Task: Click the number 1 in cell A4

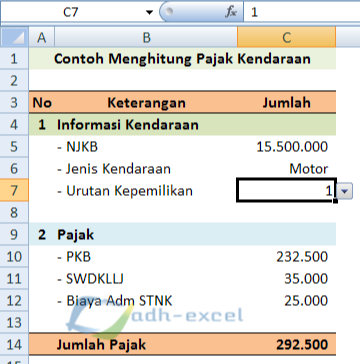Action: [42, 125]
